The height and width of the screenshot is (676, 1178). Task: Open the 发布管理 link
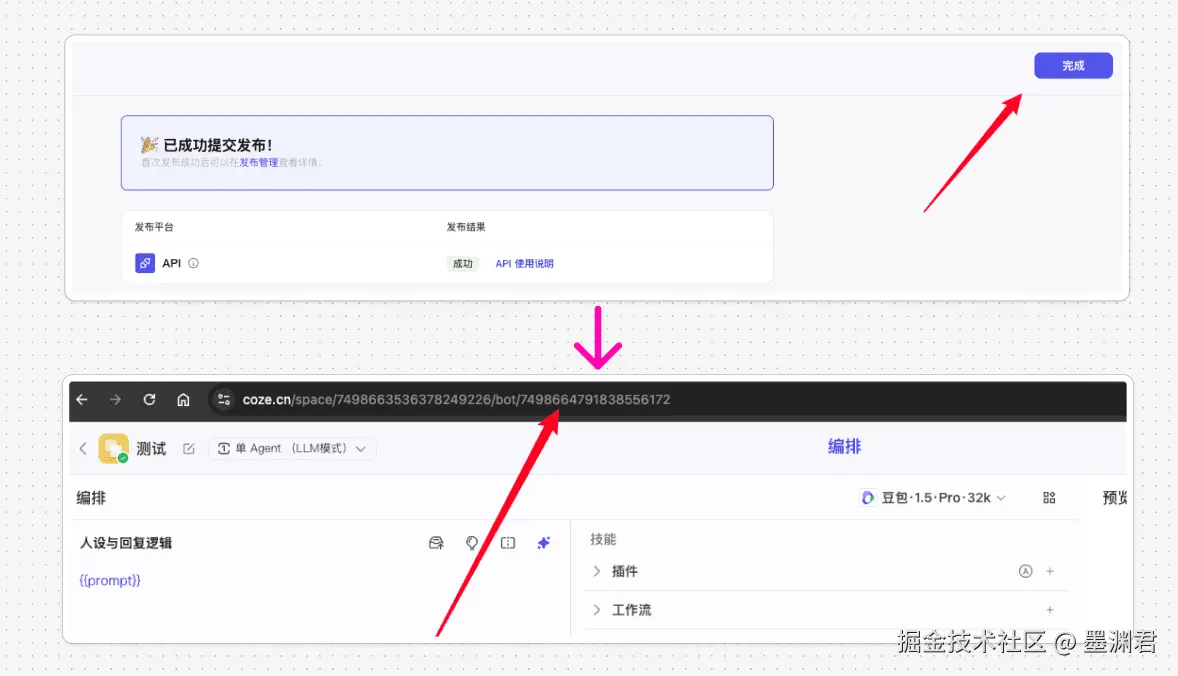[258, 162]
